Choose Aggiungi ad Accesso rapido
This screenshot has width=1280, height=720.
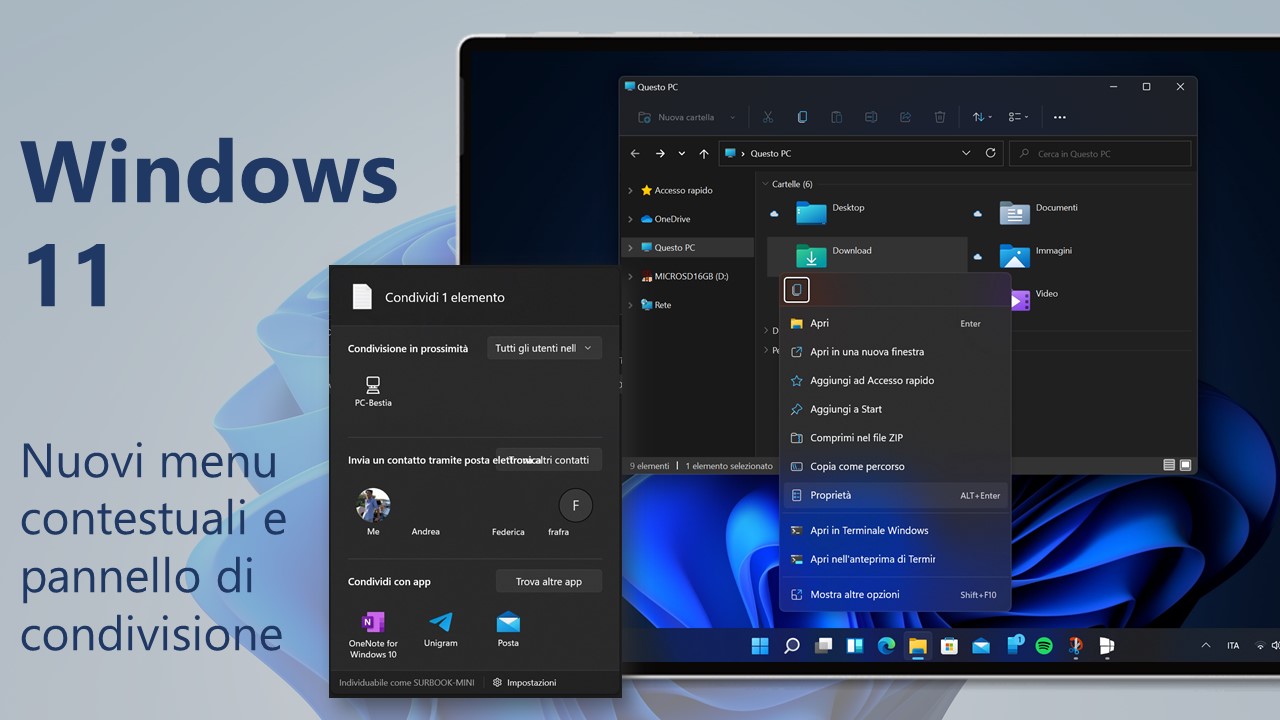[895, 380]
